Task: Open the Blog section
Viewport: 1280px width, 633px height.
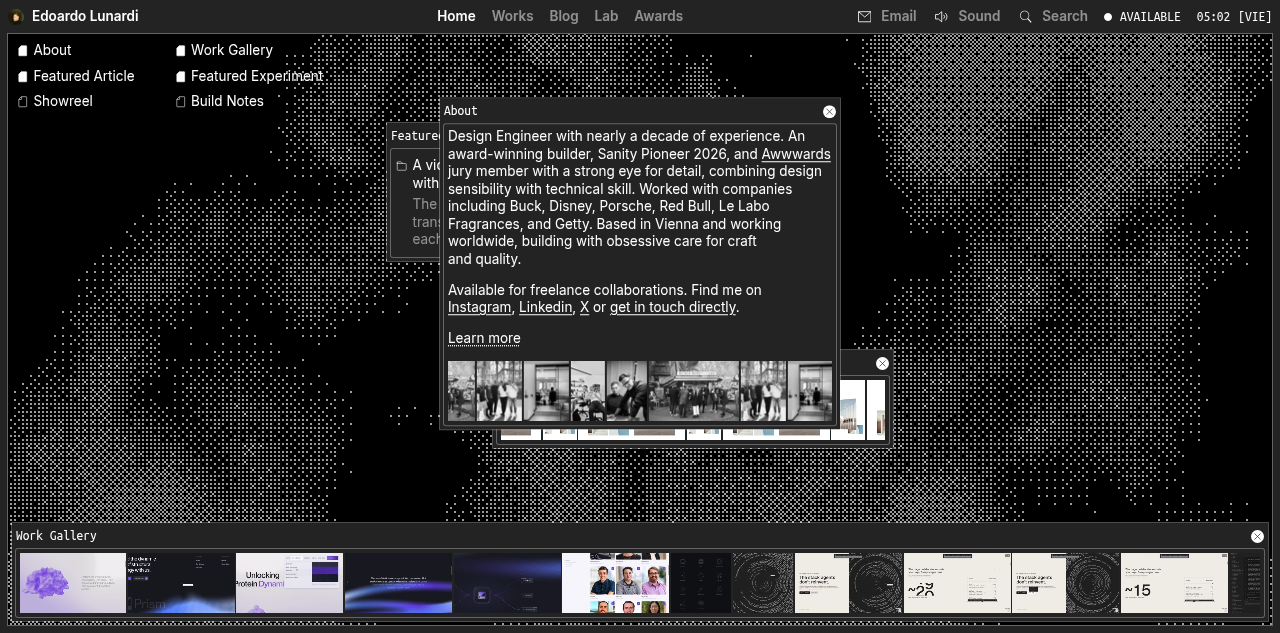Action: click(x=564, y=16)
